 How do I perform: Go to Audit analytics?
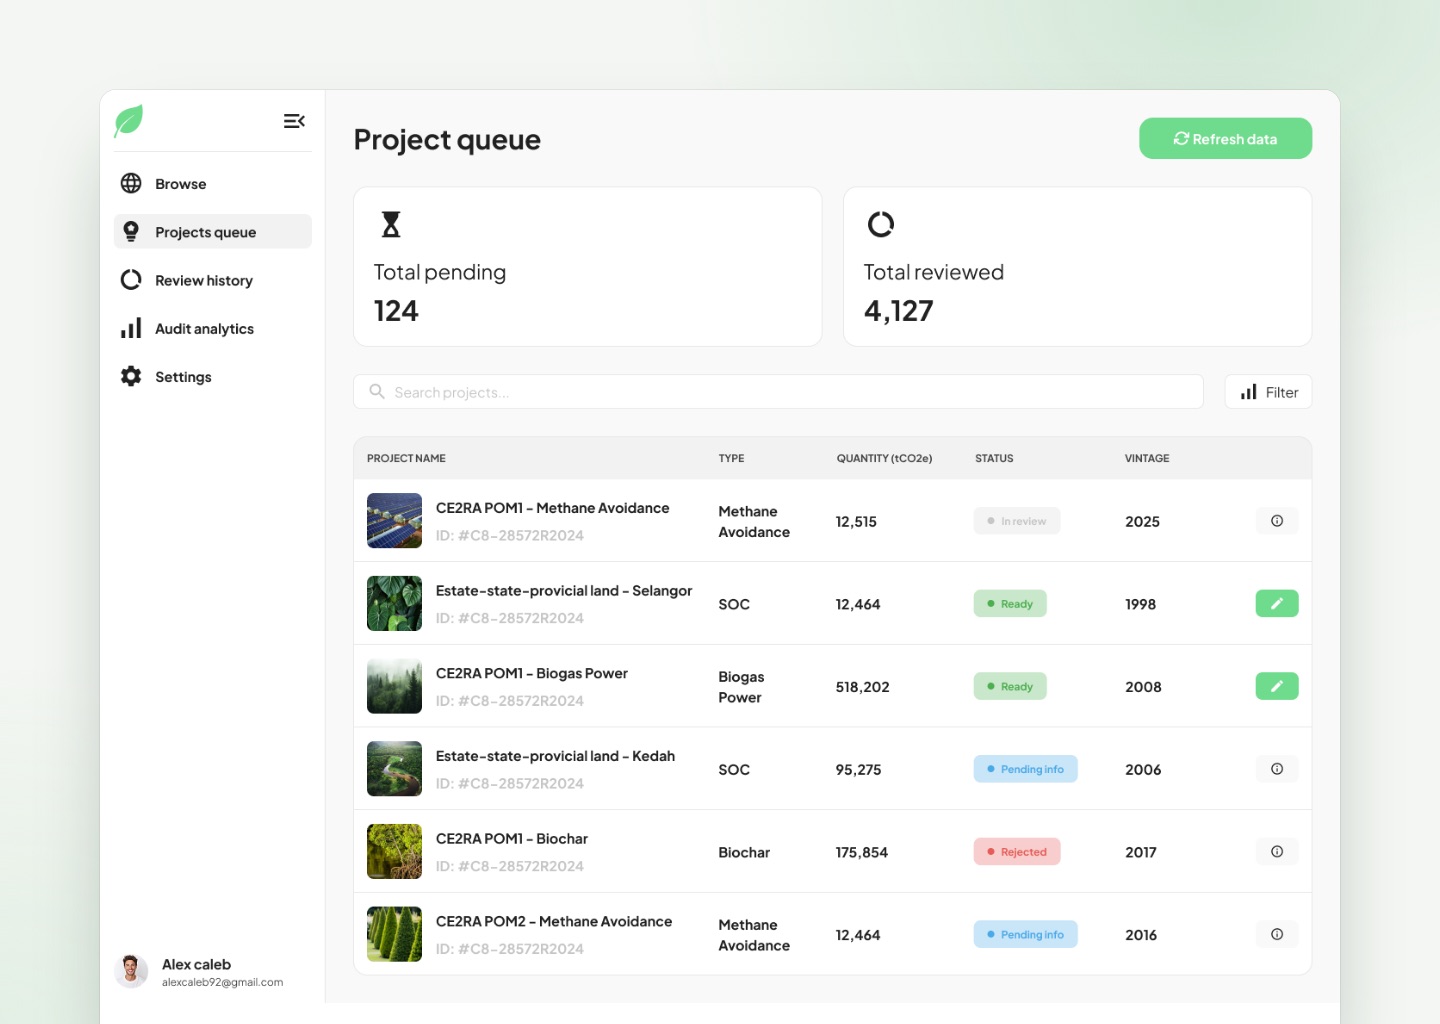213,328
